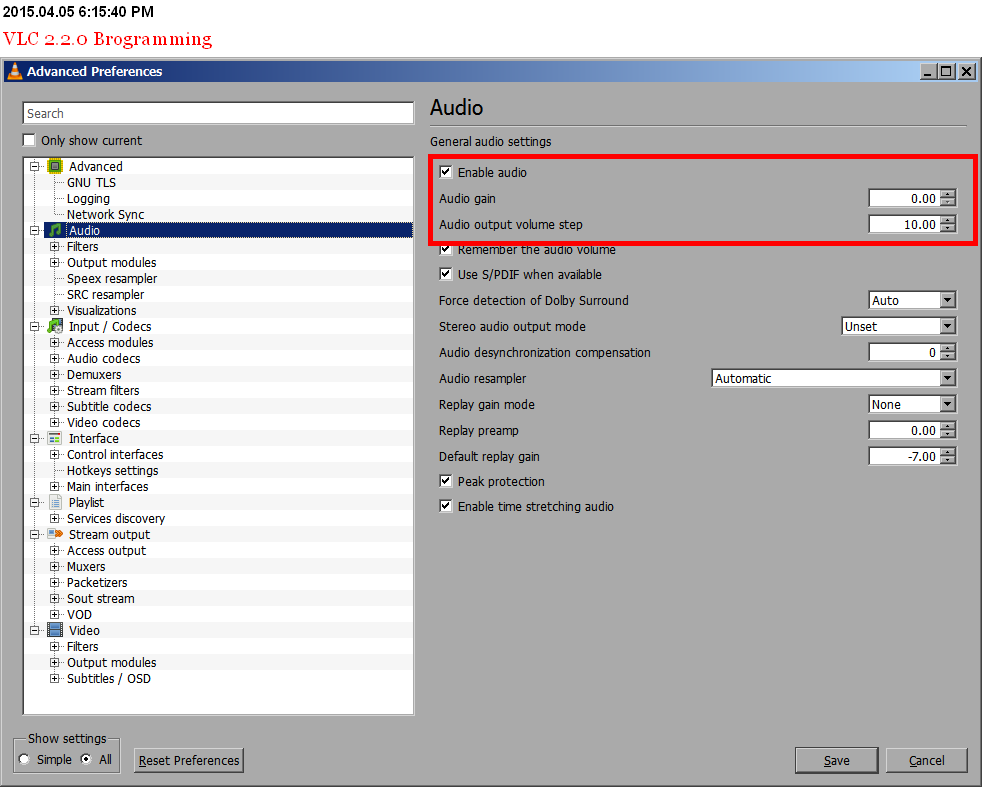Toggle the Peak protection checkbox
982x787 pixels.
(x=445, y=481)
